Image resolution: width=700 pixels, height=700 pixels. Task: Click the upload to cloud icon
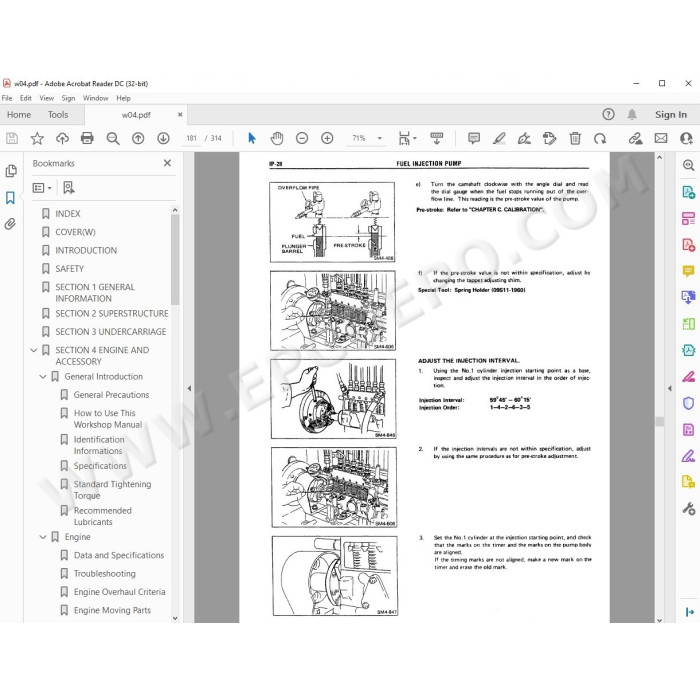pyautogui.click(x=62, y=138)
